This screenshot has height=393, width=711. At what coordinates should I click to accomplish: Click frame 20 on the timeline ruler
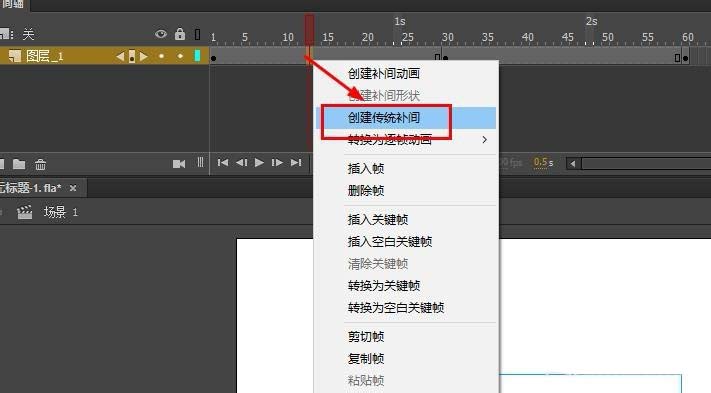[x=367, y=37]
